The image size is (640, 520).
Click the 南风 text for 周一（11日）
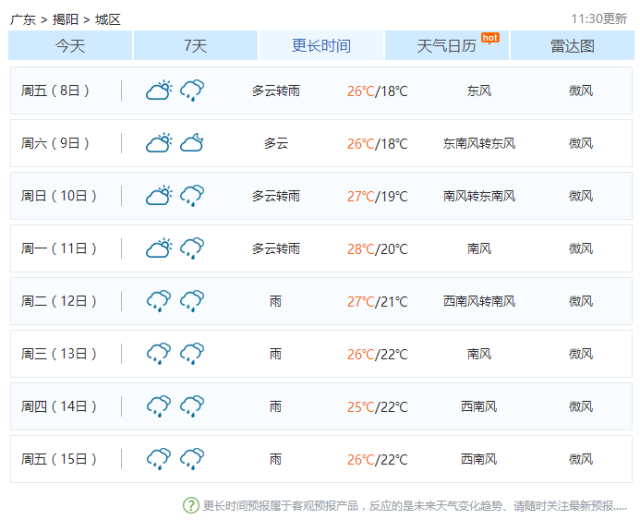click(479, 248)
